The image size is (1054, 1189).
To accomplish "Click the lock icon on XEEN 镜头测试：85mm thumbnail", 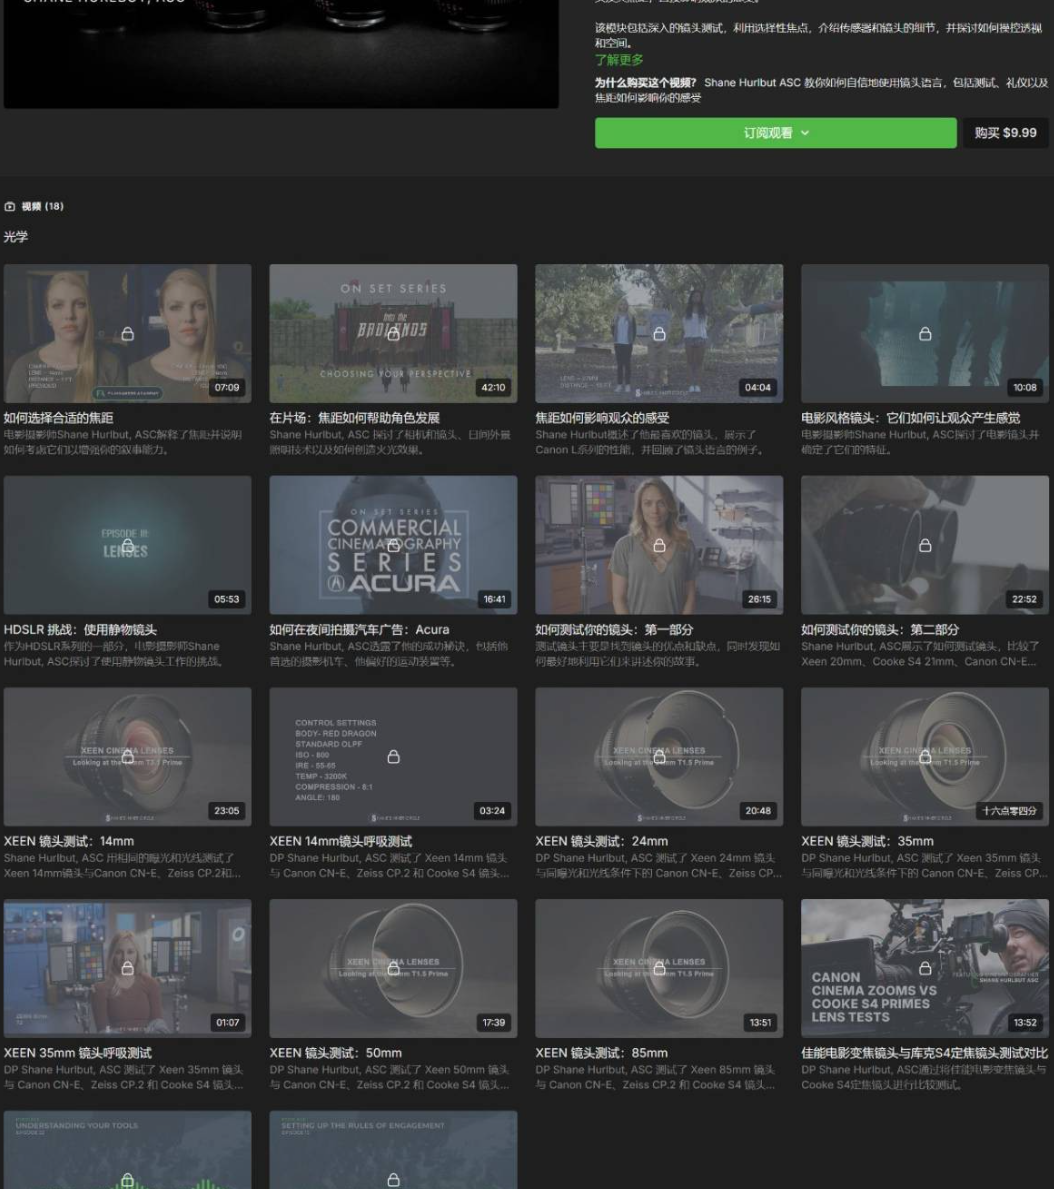I will (x=659, y=968).
